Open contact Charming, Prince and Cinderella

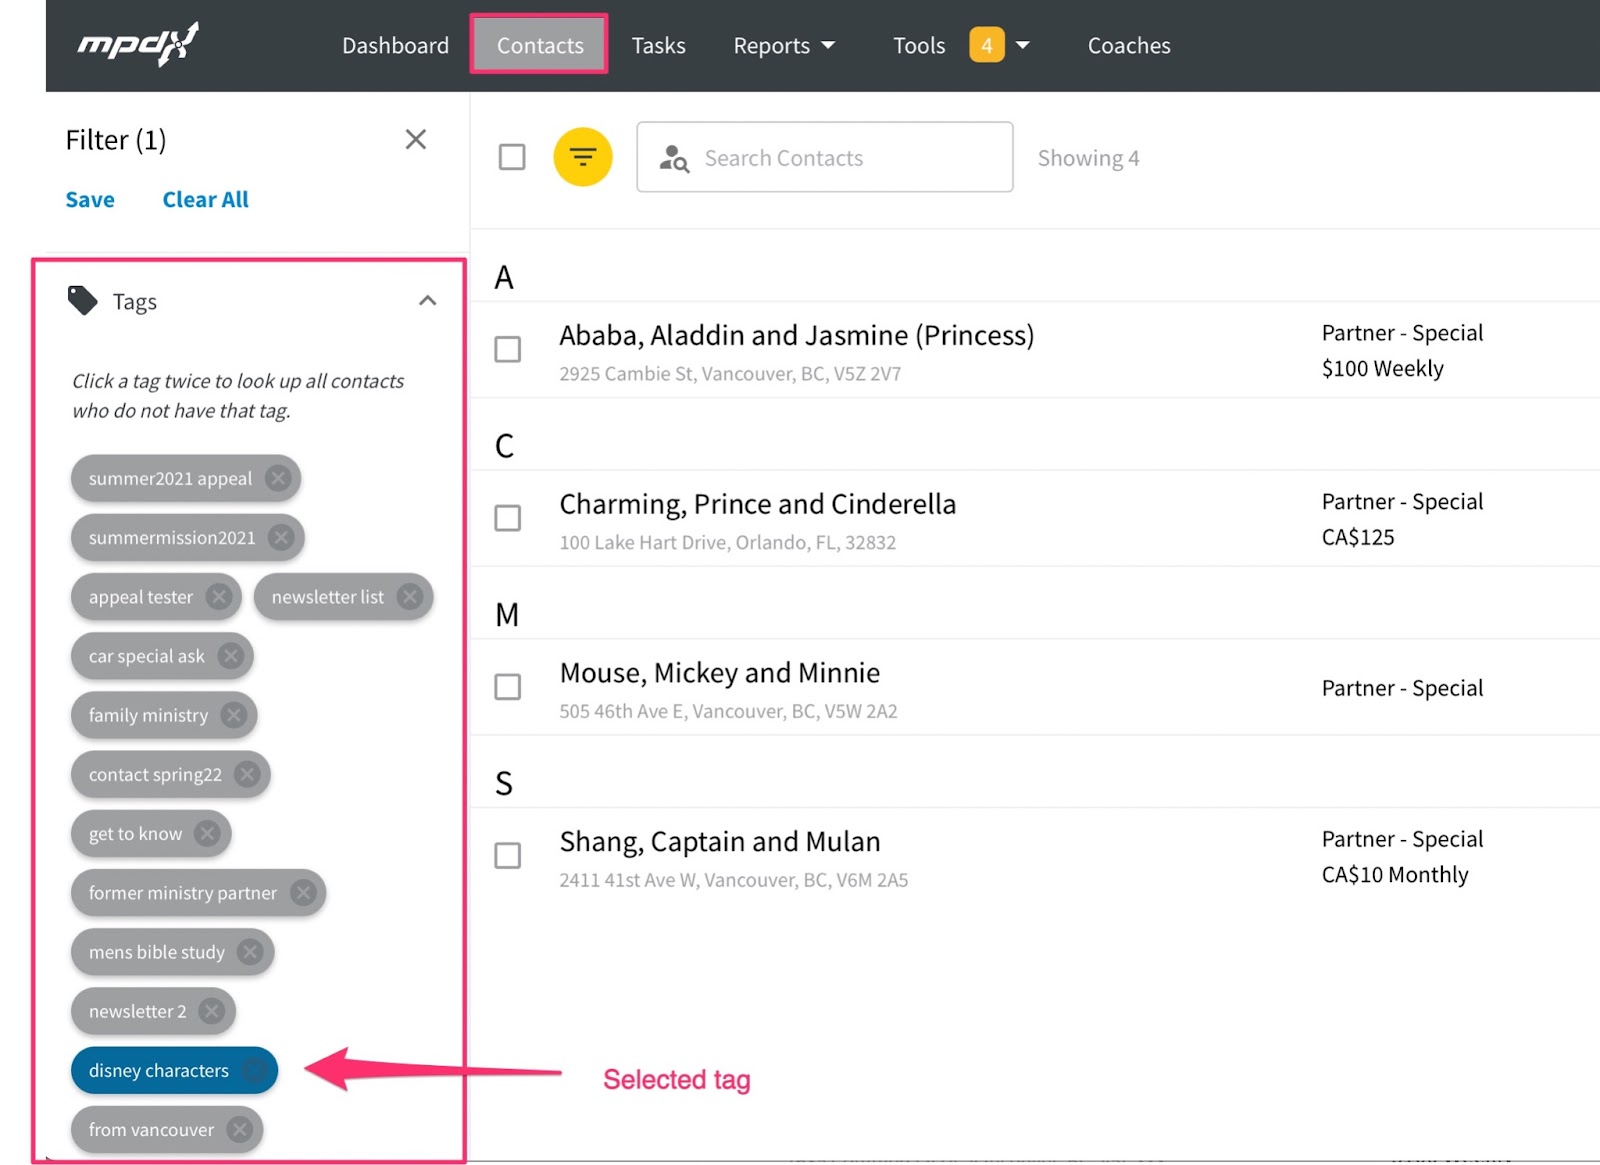757,503
